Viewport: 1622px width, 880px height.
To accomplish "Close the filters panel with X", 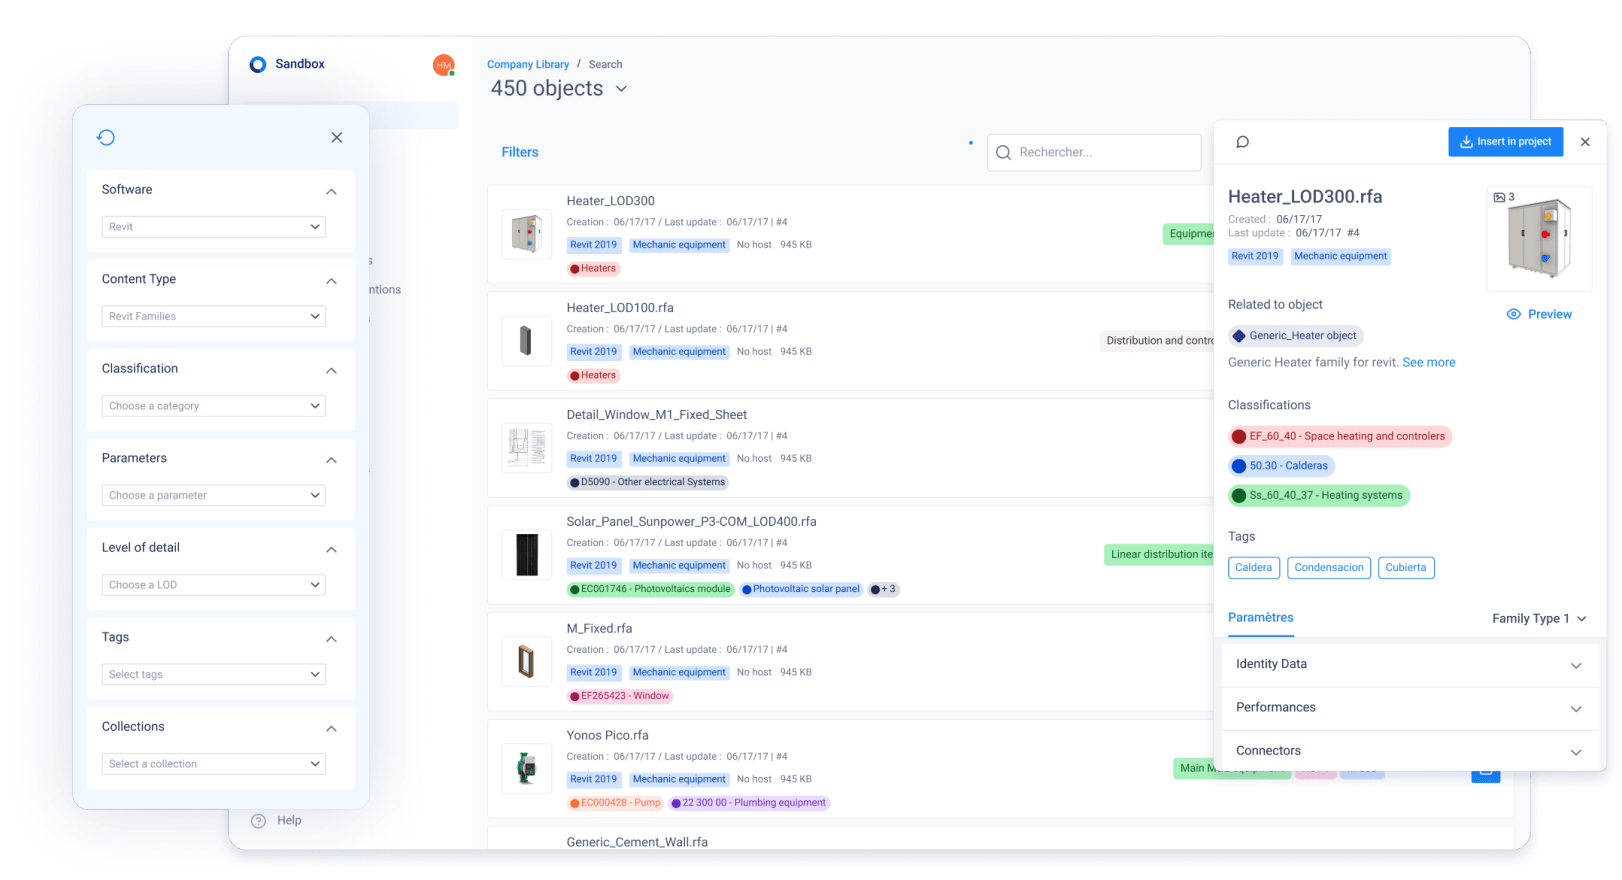I will pos(337,137).
